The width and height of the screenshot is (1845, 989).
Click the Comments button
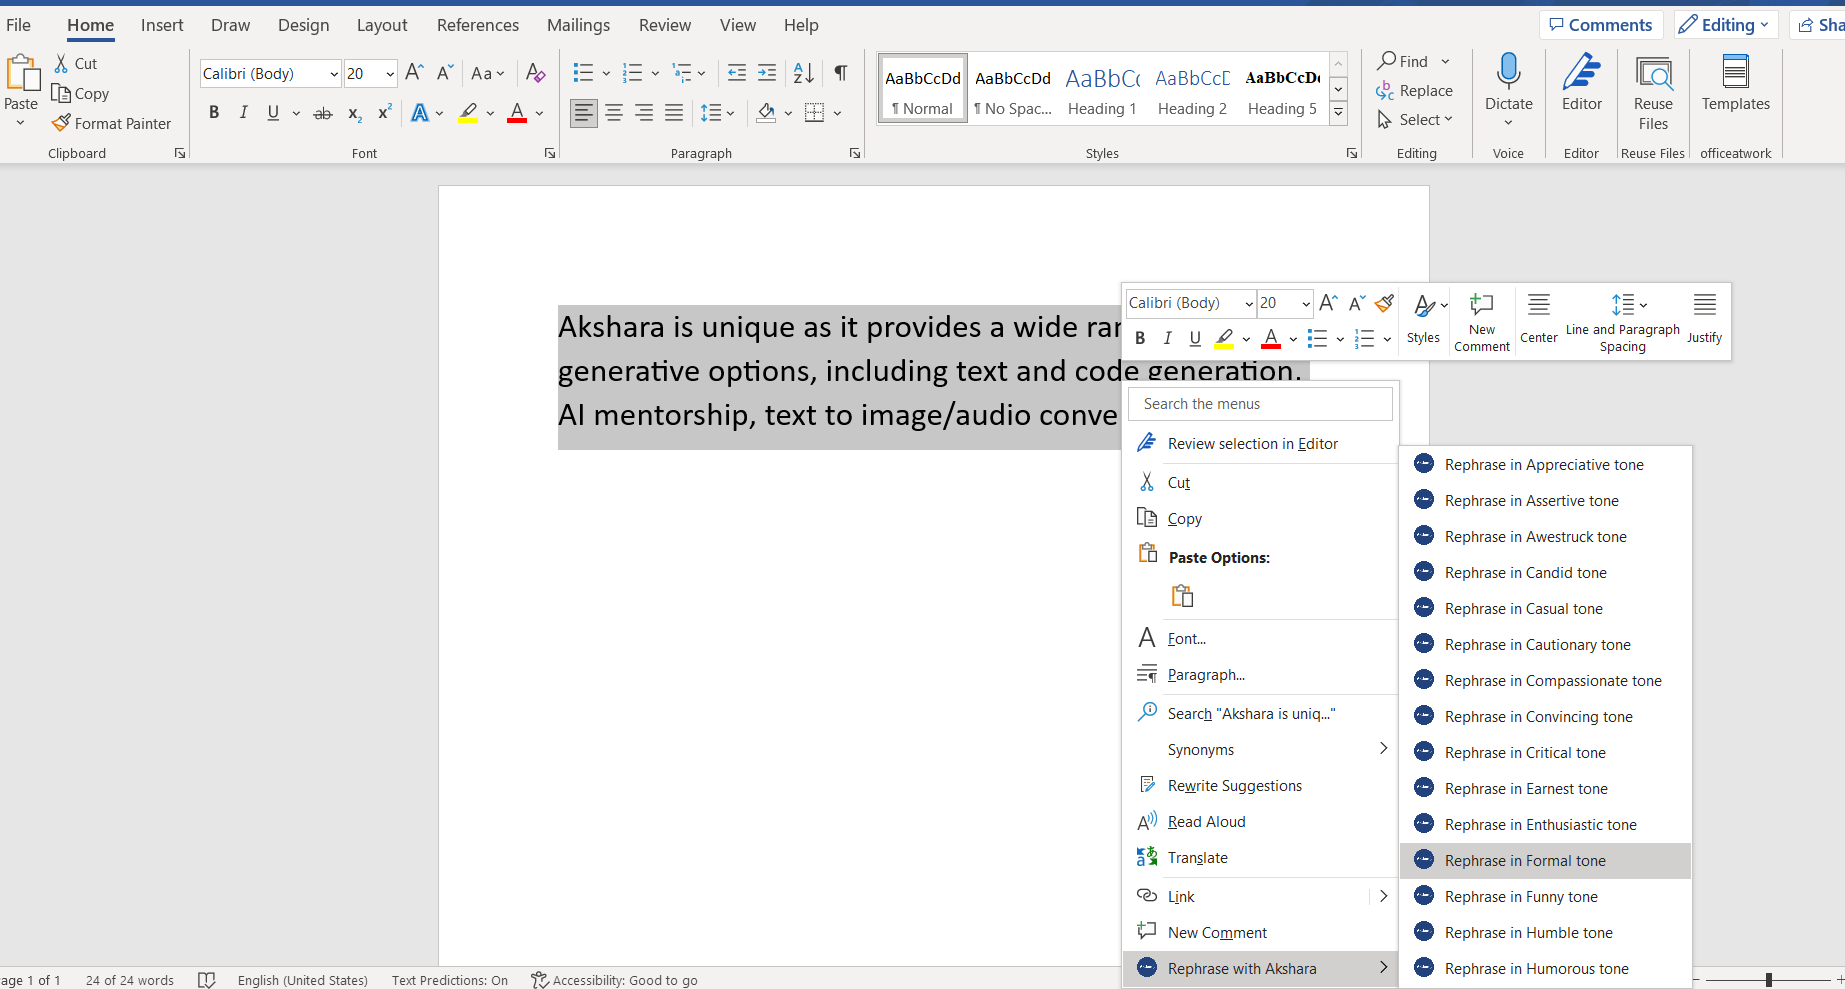[1601, 25]
